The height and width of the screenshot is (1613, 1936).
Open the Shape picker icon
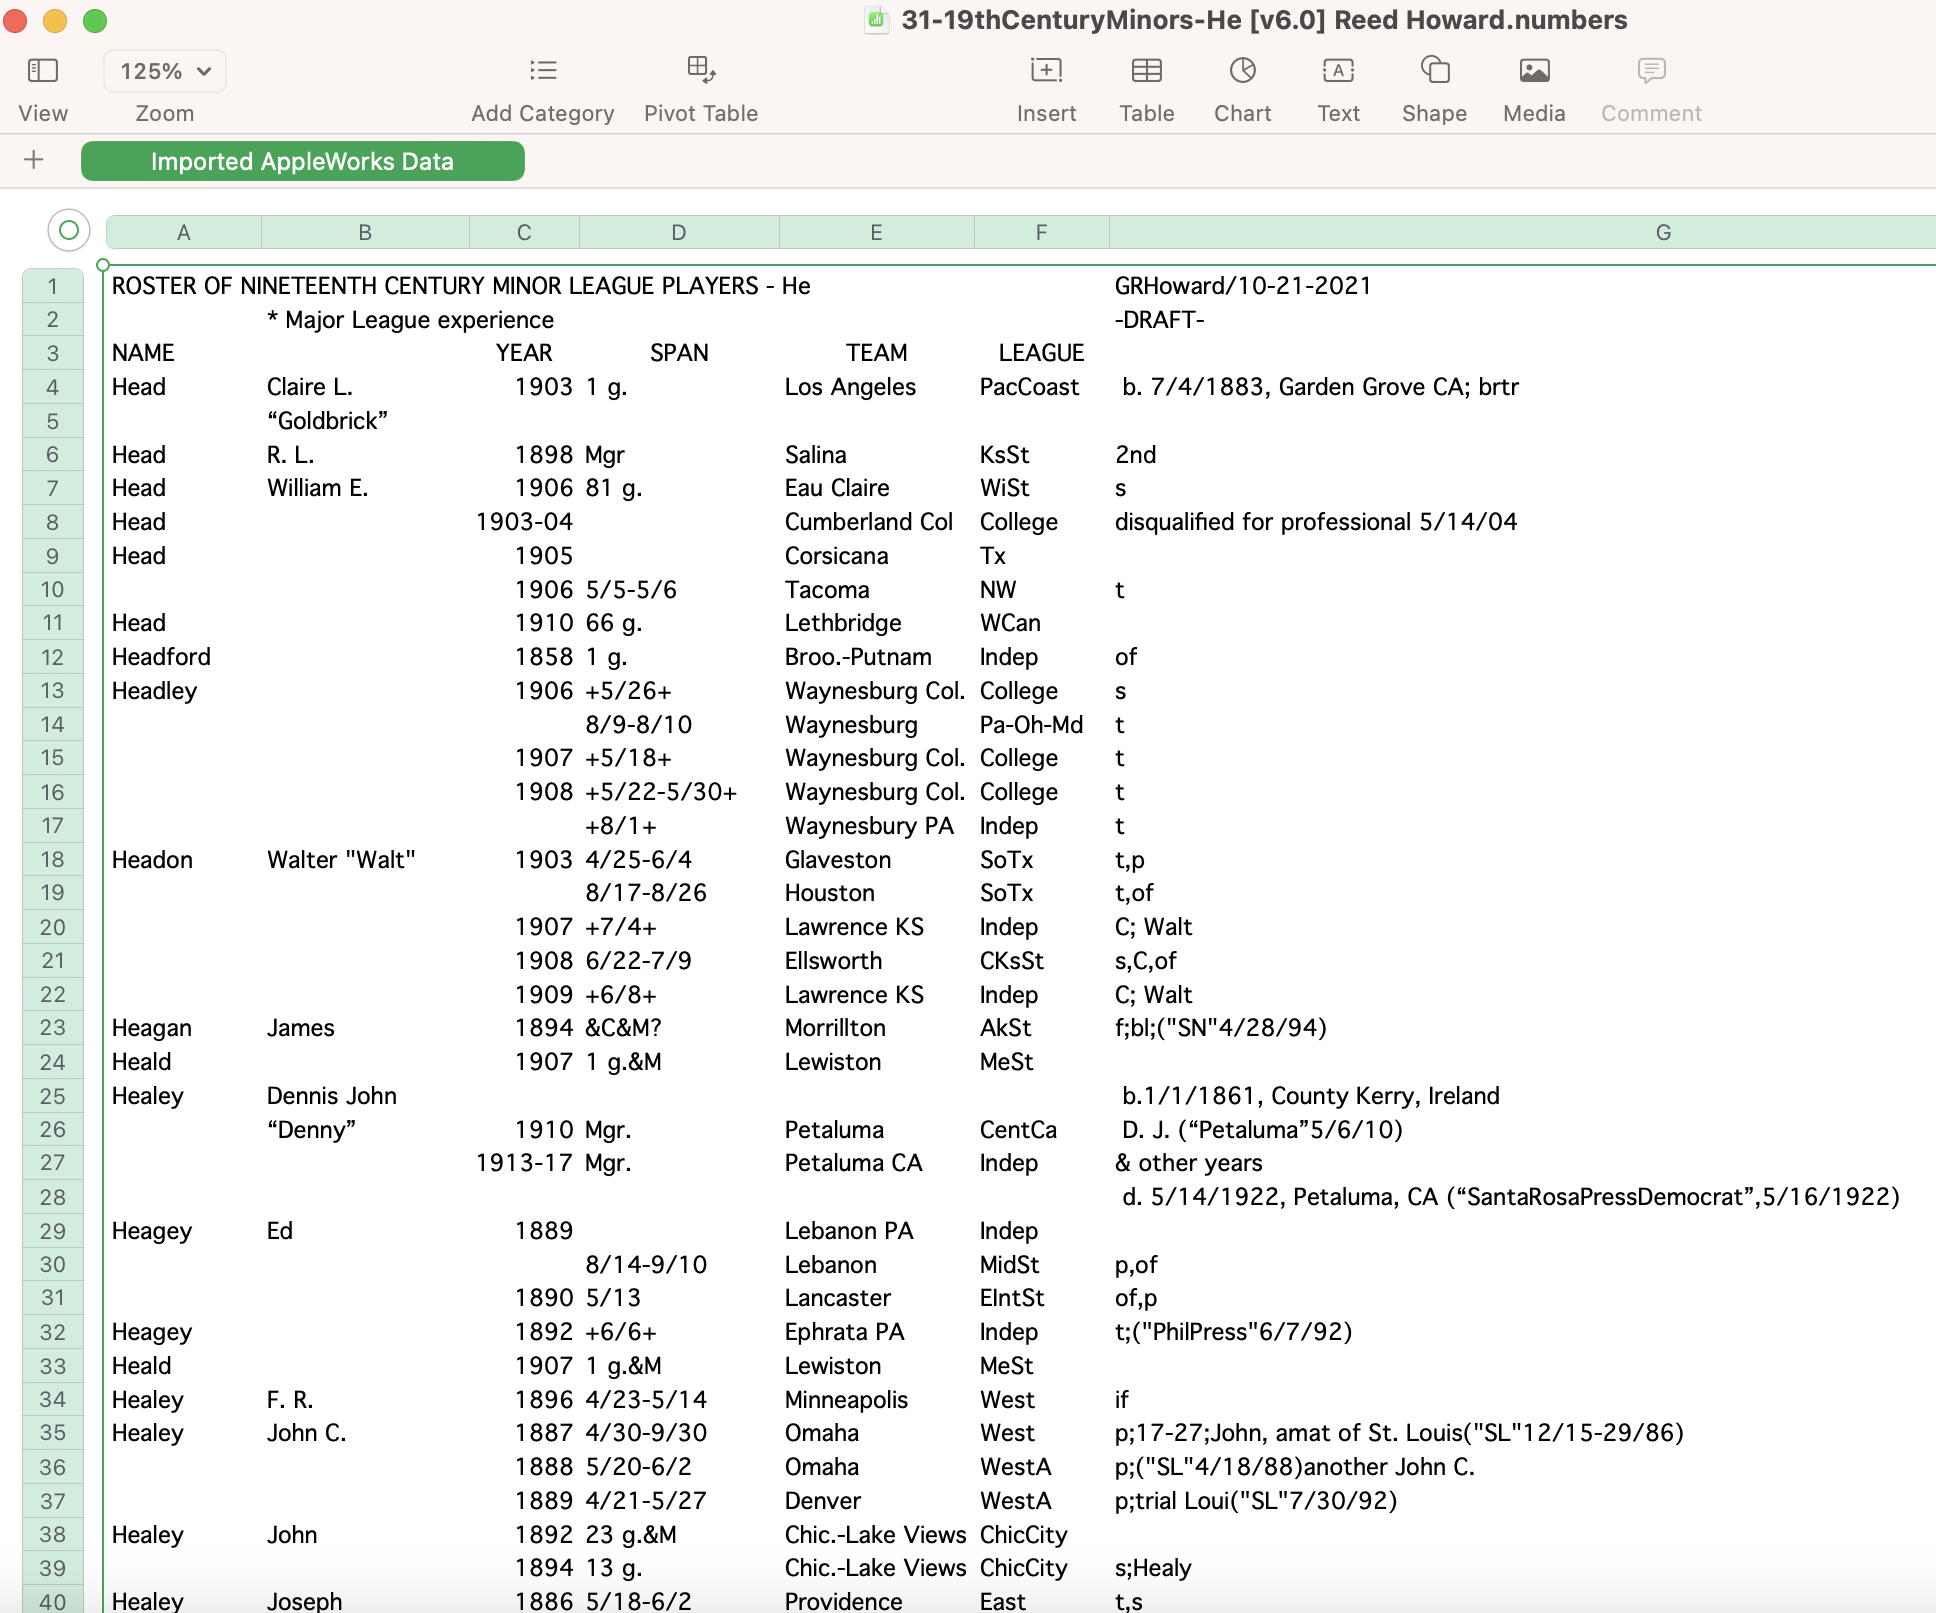point(1434,70)
